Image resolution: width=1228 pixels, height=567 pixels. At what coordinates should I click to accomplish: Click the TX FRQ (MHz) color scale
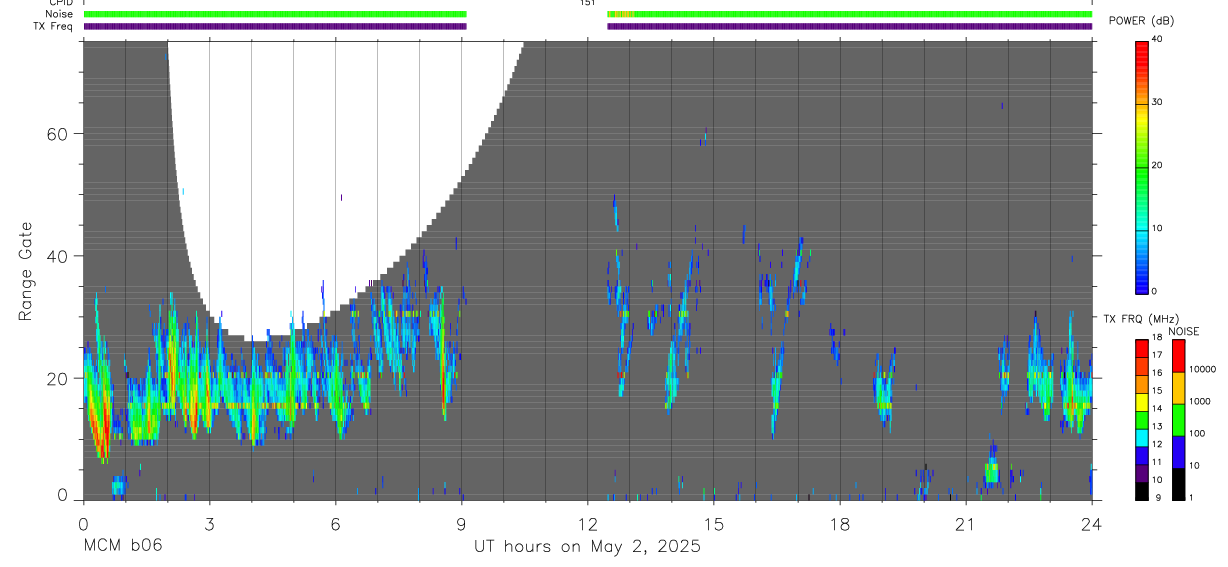[x=1140, y=419]
